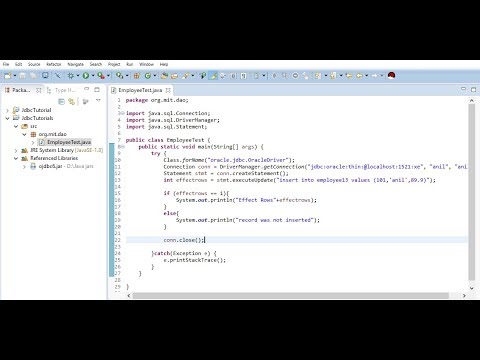Toggle the fold marker beside the main method
480x360 pixels.
[123, 147]
